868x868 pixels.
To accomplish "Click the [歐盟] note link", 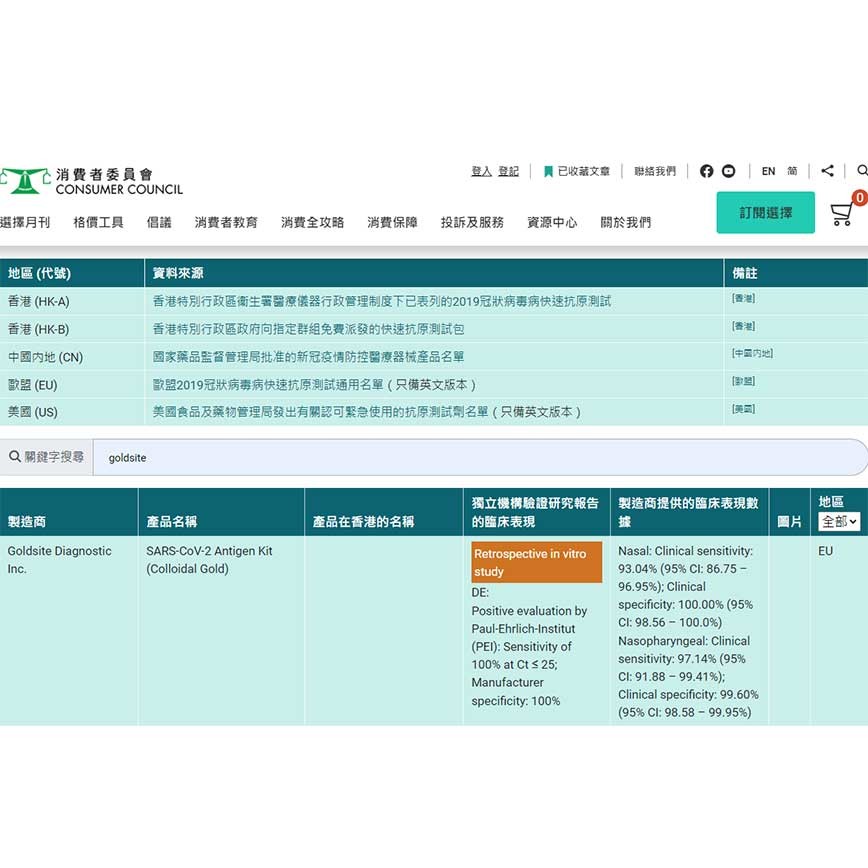I will coord(743,381).
